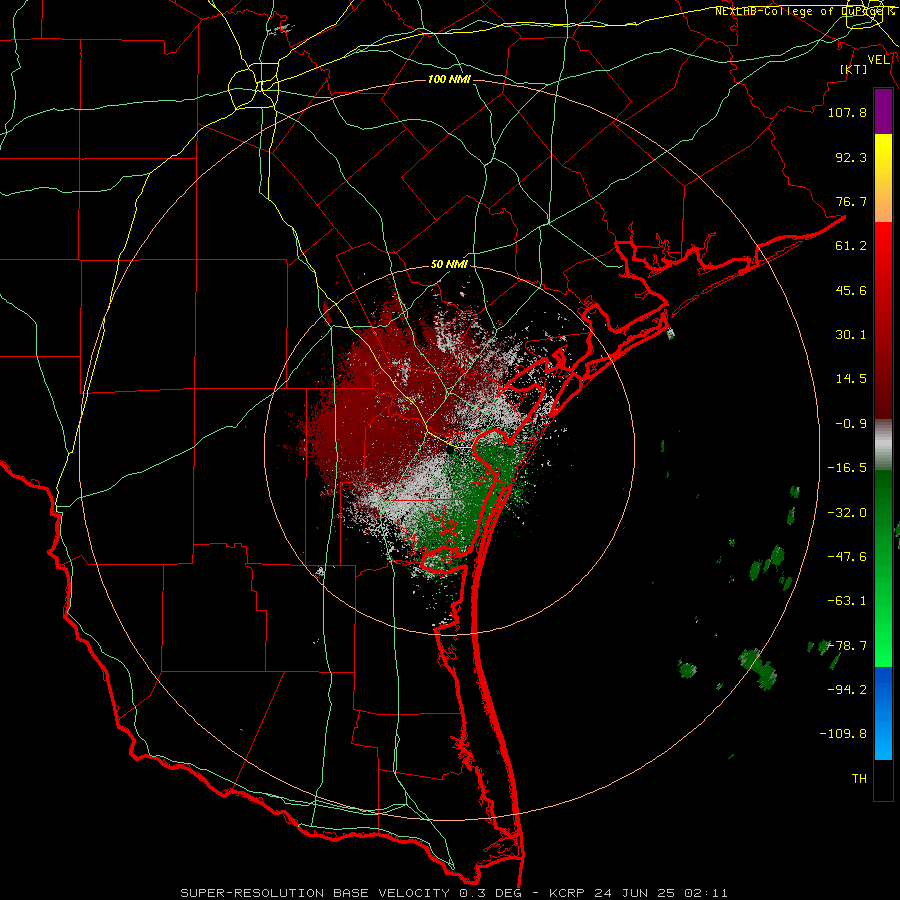
Task: Pick the black TH segment of the scale
Action: coord(883,779)
